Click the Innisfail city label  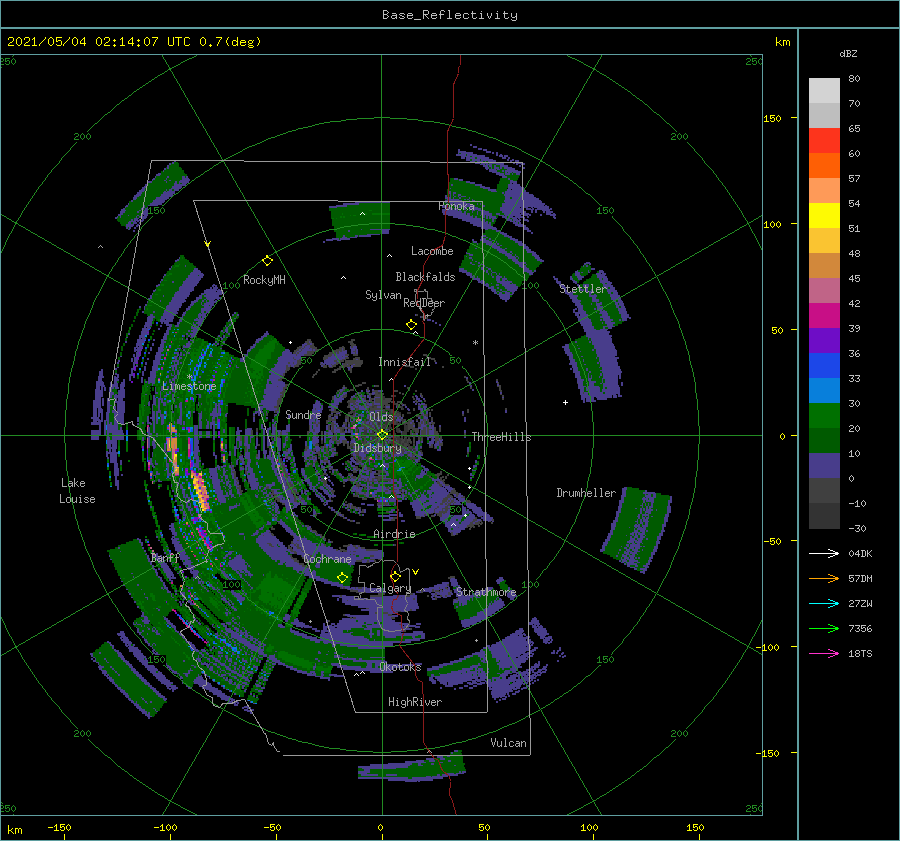pos(404,362)
